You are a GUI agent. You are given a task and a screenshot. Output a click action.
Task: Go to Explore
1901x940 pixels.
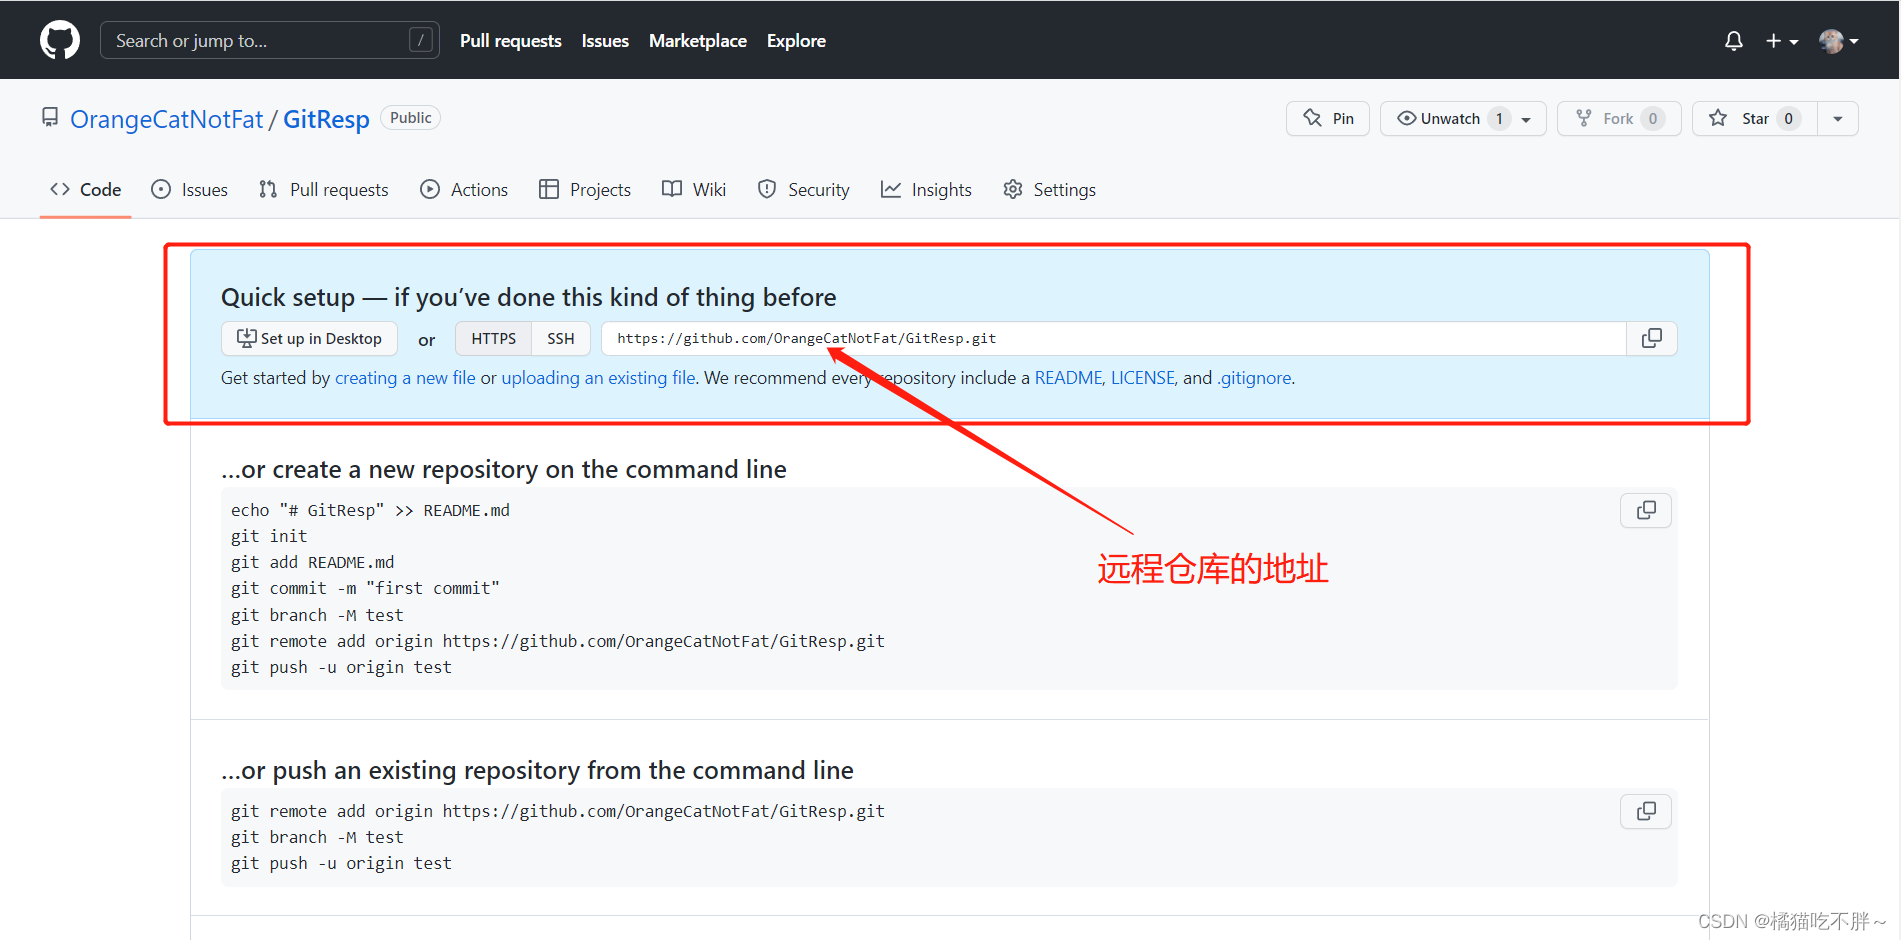(796, 41)
